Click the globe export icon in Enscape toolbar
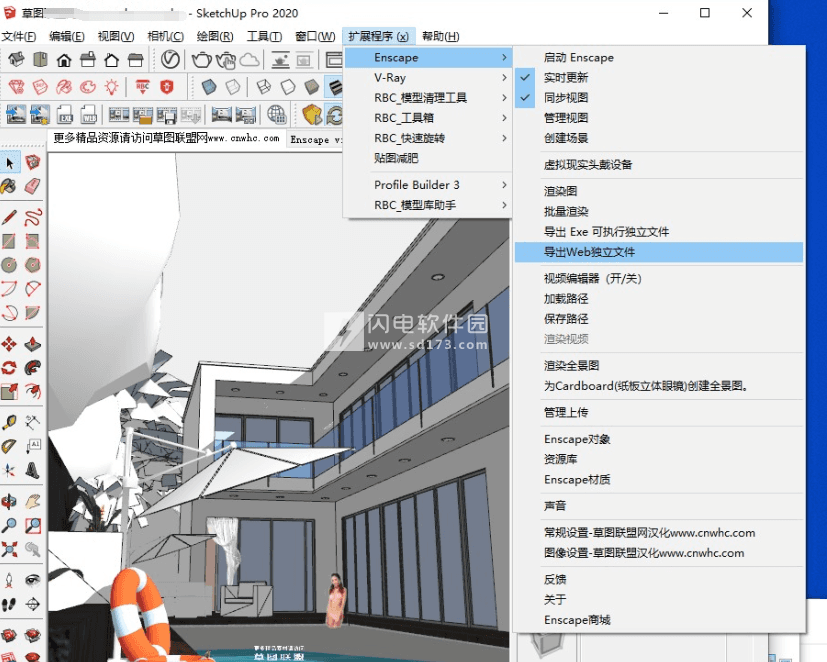827x662 pixels. tap(276, 114)
